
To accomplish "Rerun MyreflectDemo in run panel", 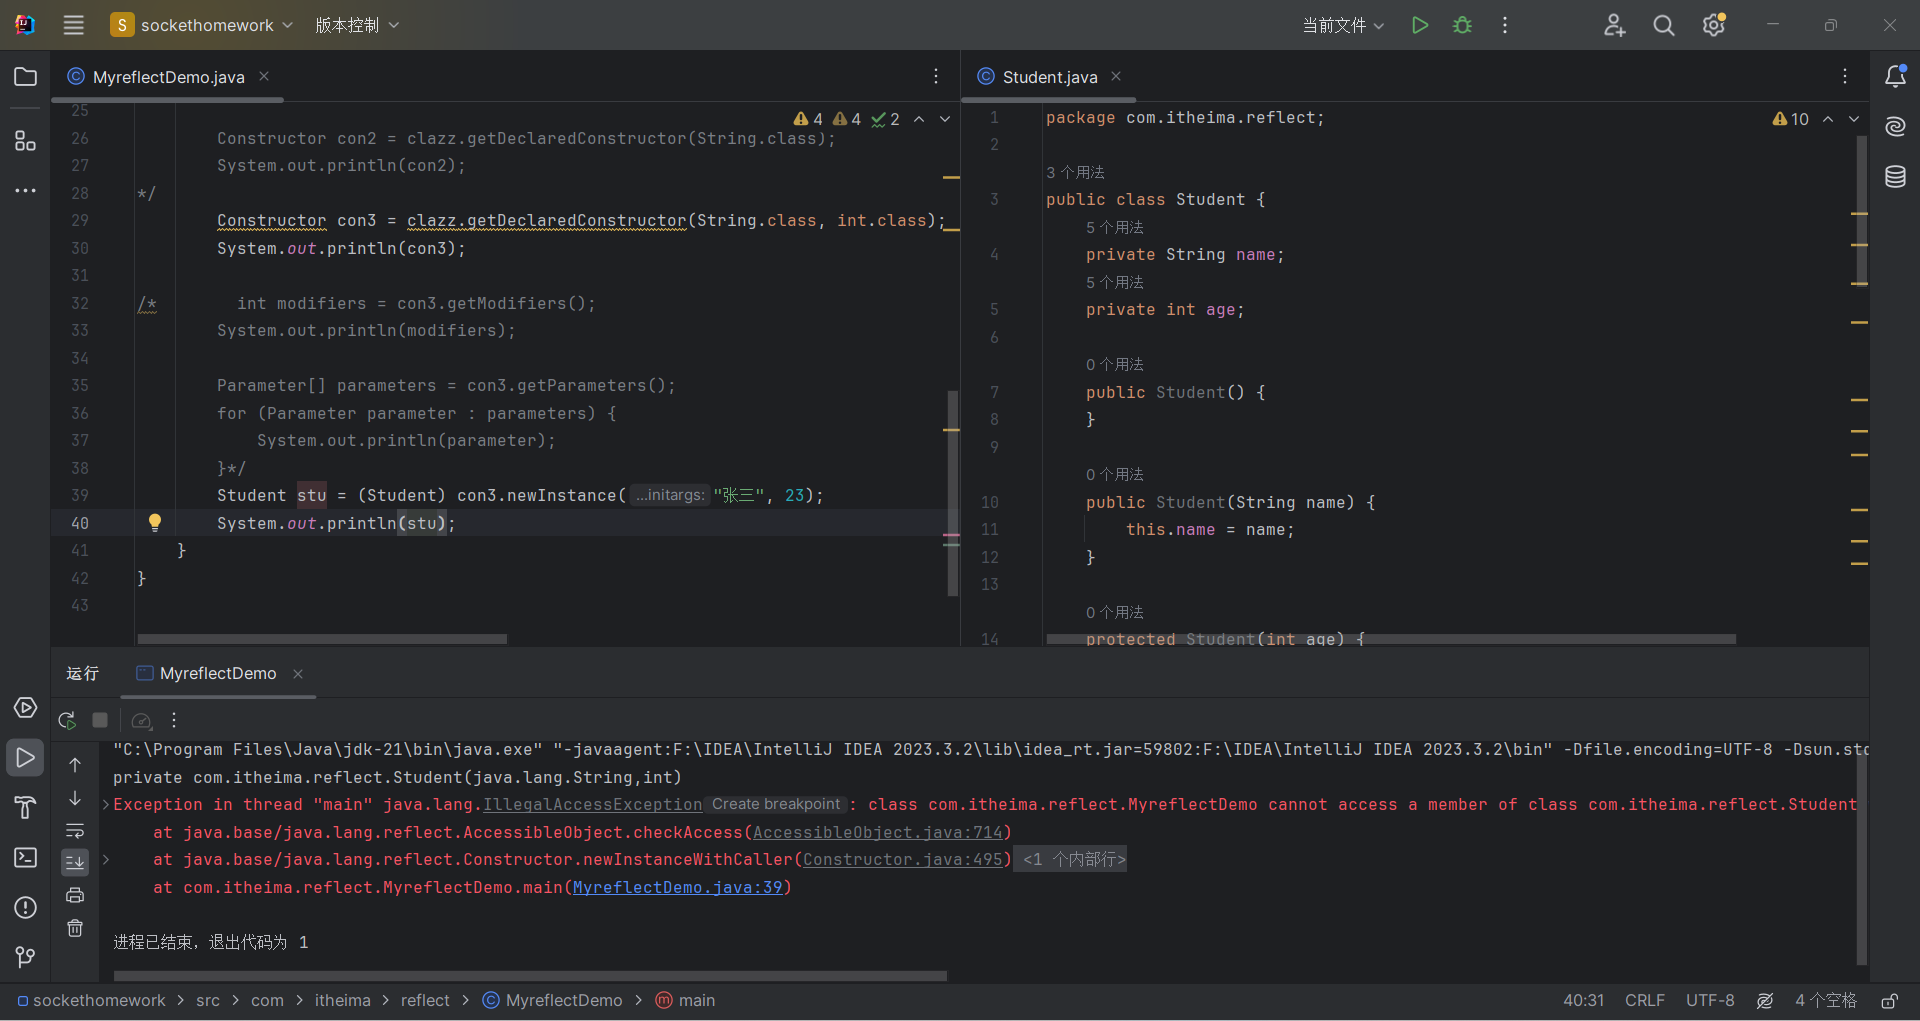I will coord(67,720).
